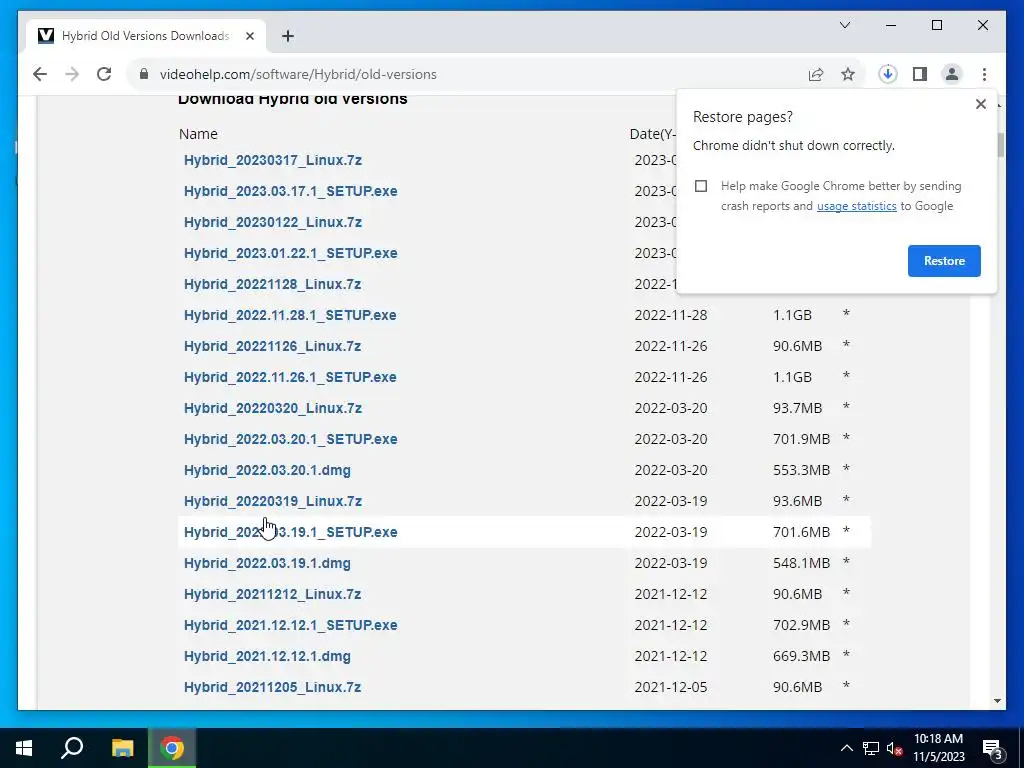The height and width of the screenshot is (768, 1024).
Task: Select the Hybrid_20211205_Linux.7z link
Action: coord(272,687)
